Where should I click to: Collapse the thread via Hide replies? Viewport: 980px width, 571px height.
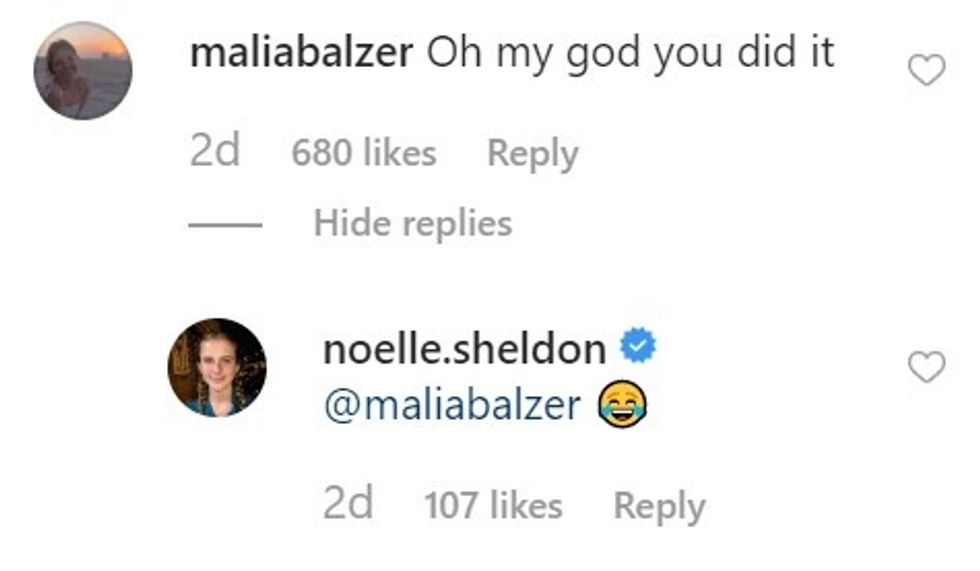coord(412,223)
